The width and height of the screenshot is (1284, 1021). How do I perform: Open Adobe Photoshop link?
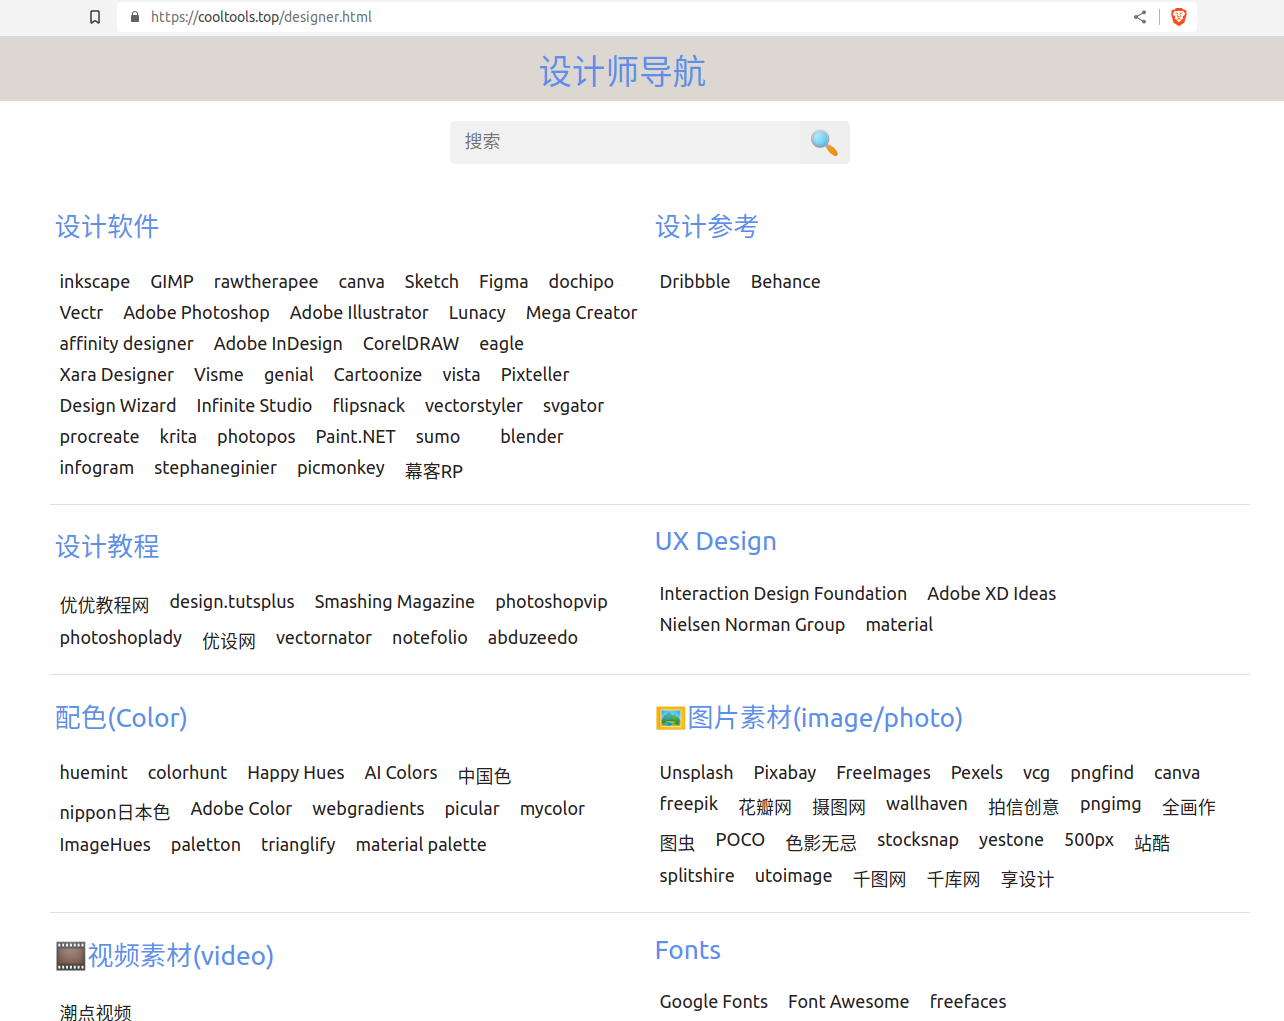pyautogui.click(x=196, y=313)
